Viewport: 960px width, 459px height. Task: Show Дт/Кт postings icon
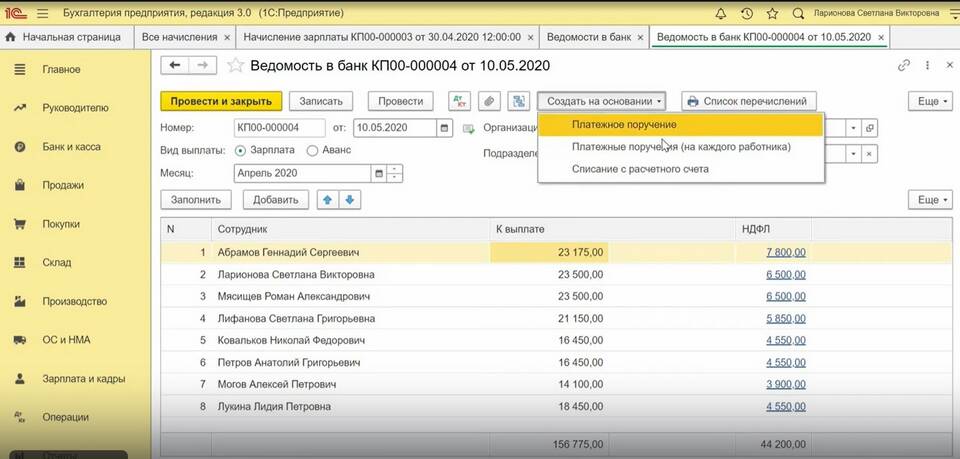[x=459, y=101]
